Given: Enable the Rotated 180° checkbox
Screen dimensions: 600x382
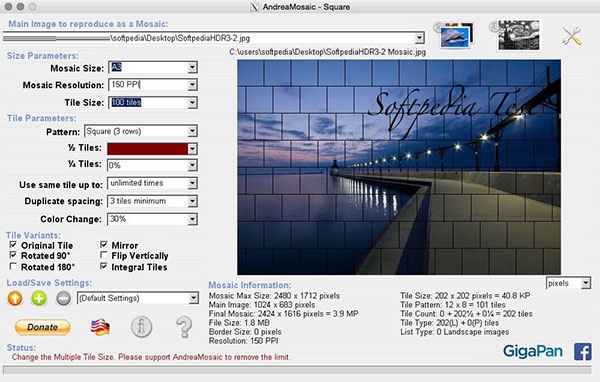Looking at the screenshot, I should pyautogui.click(x=13, y=266).
